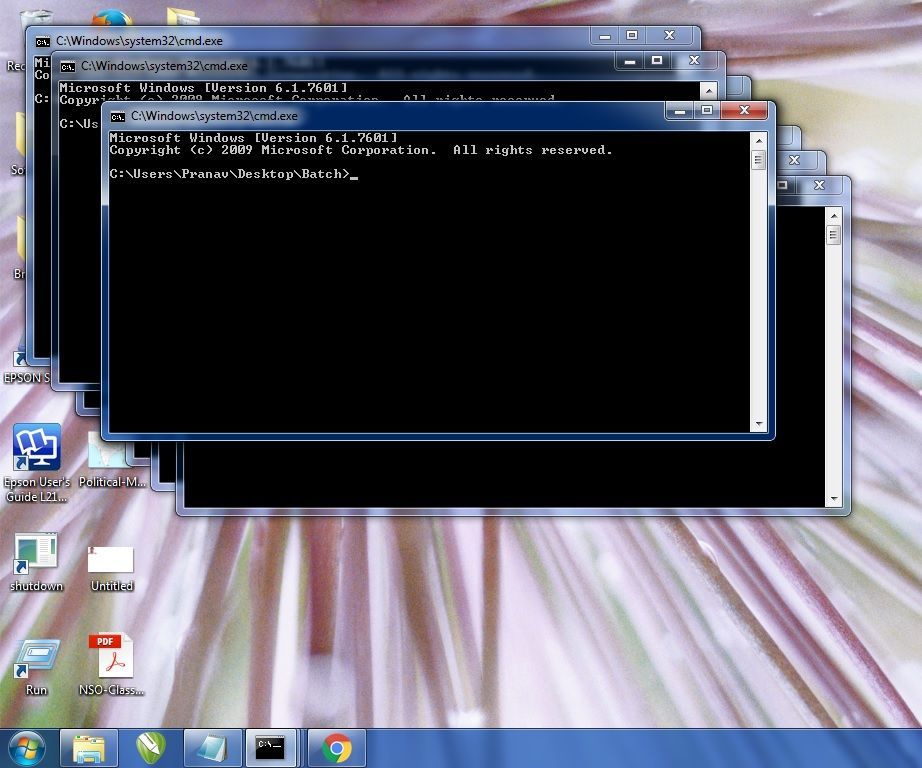The height and width of the screenshot is (768, 922).
Task: Open the second cmd window system menu icon
Action: click(68, 66)
